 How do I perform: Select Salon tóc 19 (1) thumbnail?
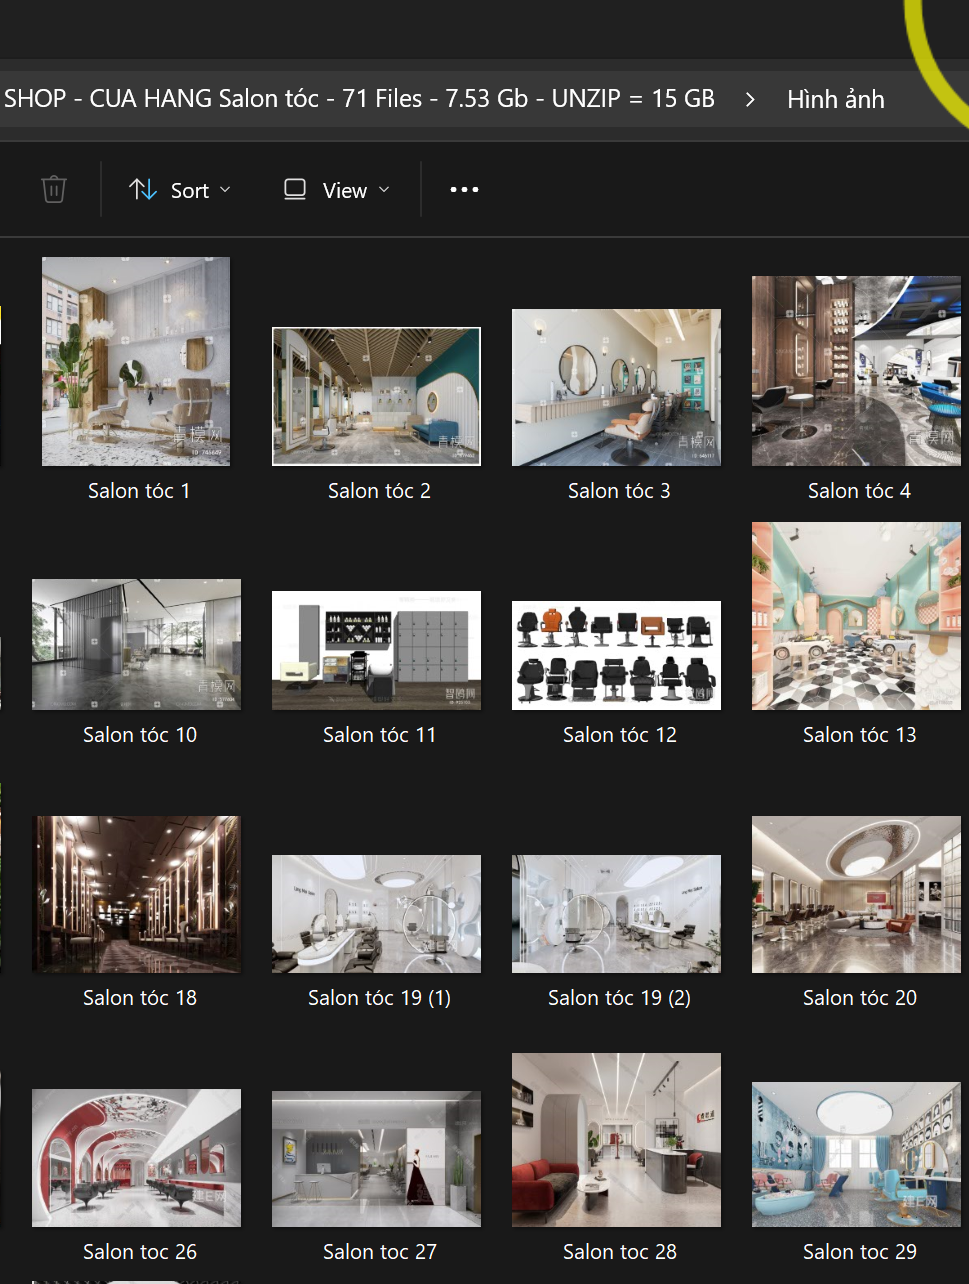coord(376,914)
